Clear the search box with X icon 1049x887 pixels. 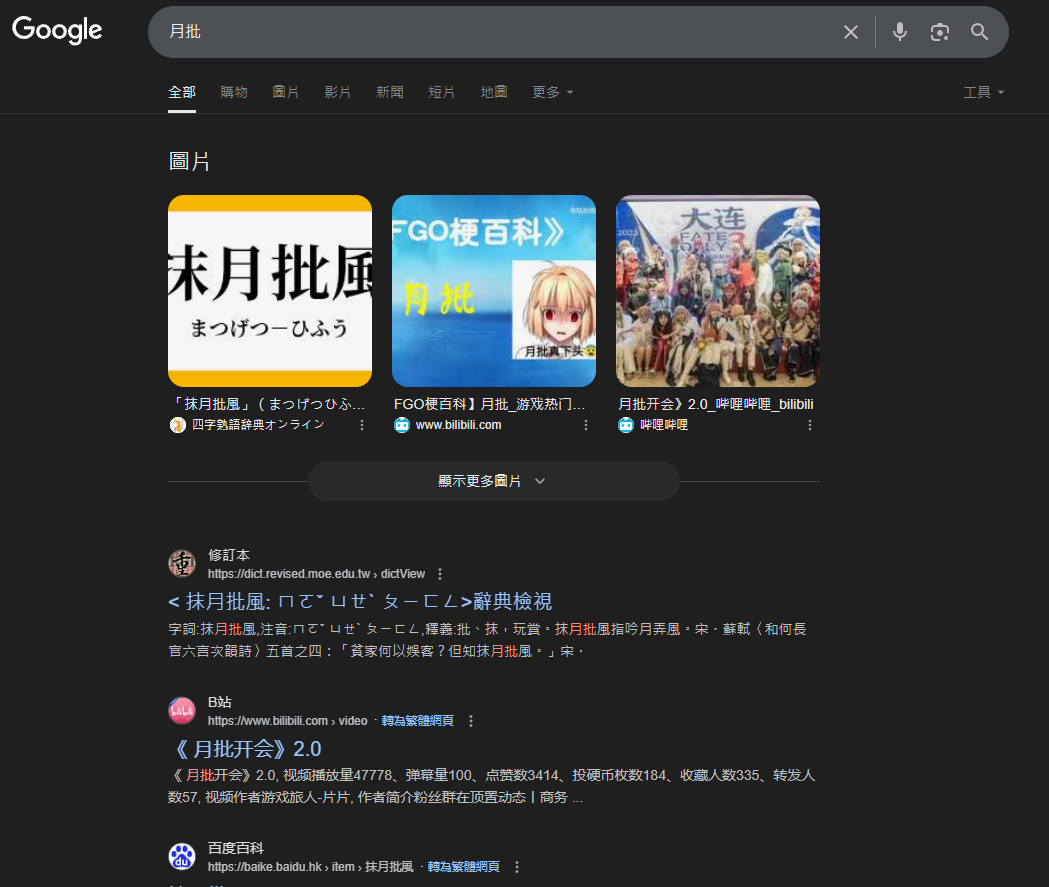[x=851, y=32]
